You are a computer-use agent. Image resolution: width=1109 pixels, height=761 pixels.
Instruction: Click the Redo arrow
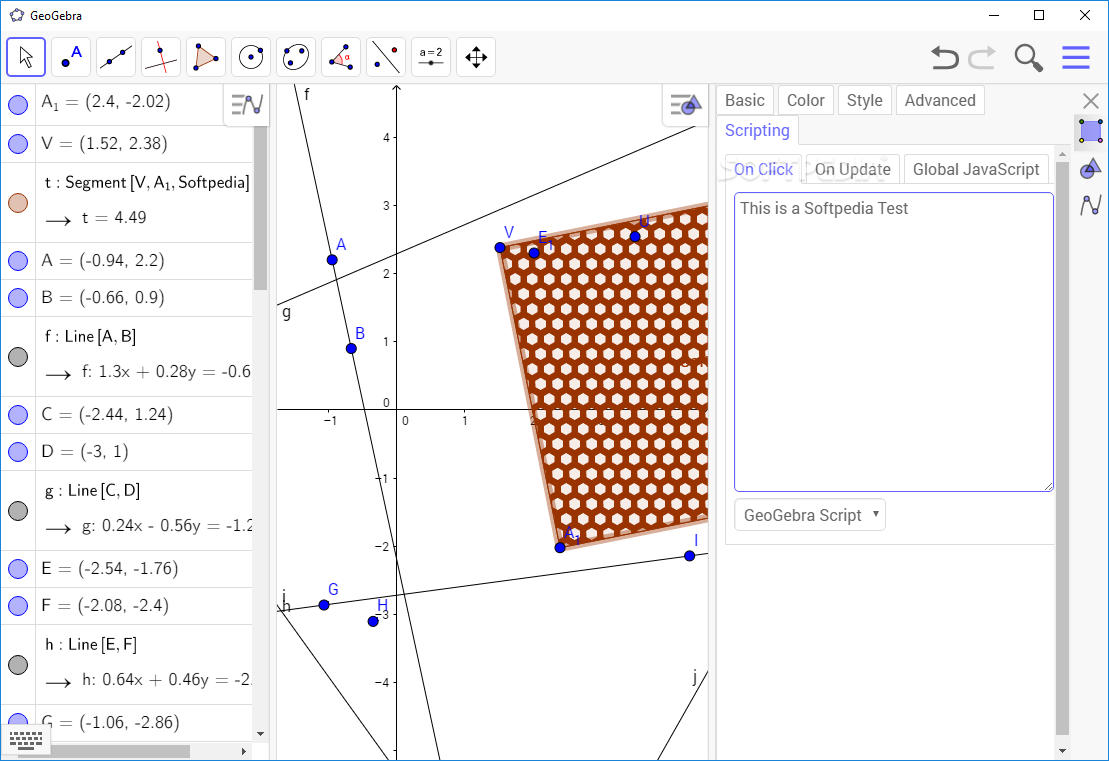[982, 57]
